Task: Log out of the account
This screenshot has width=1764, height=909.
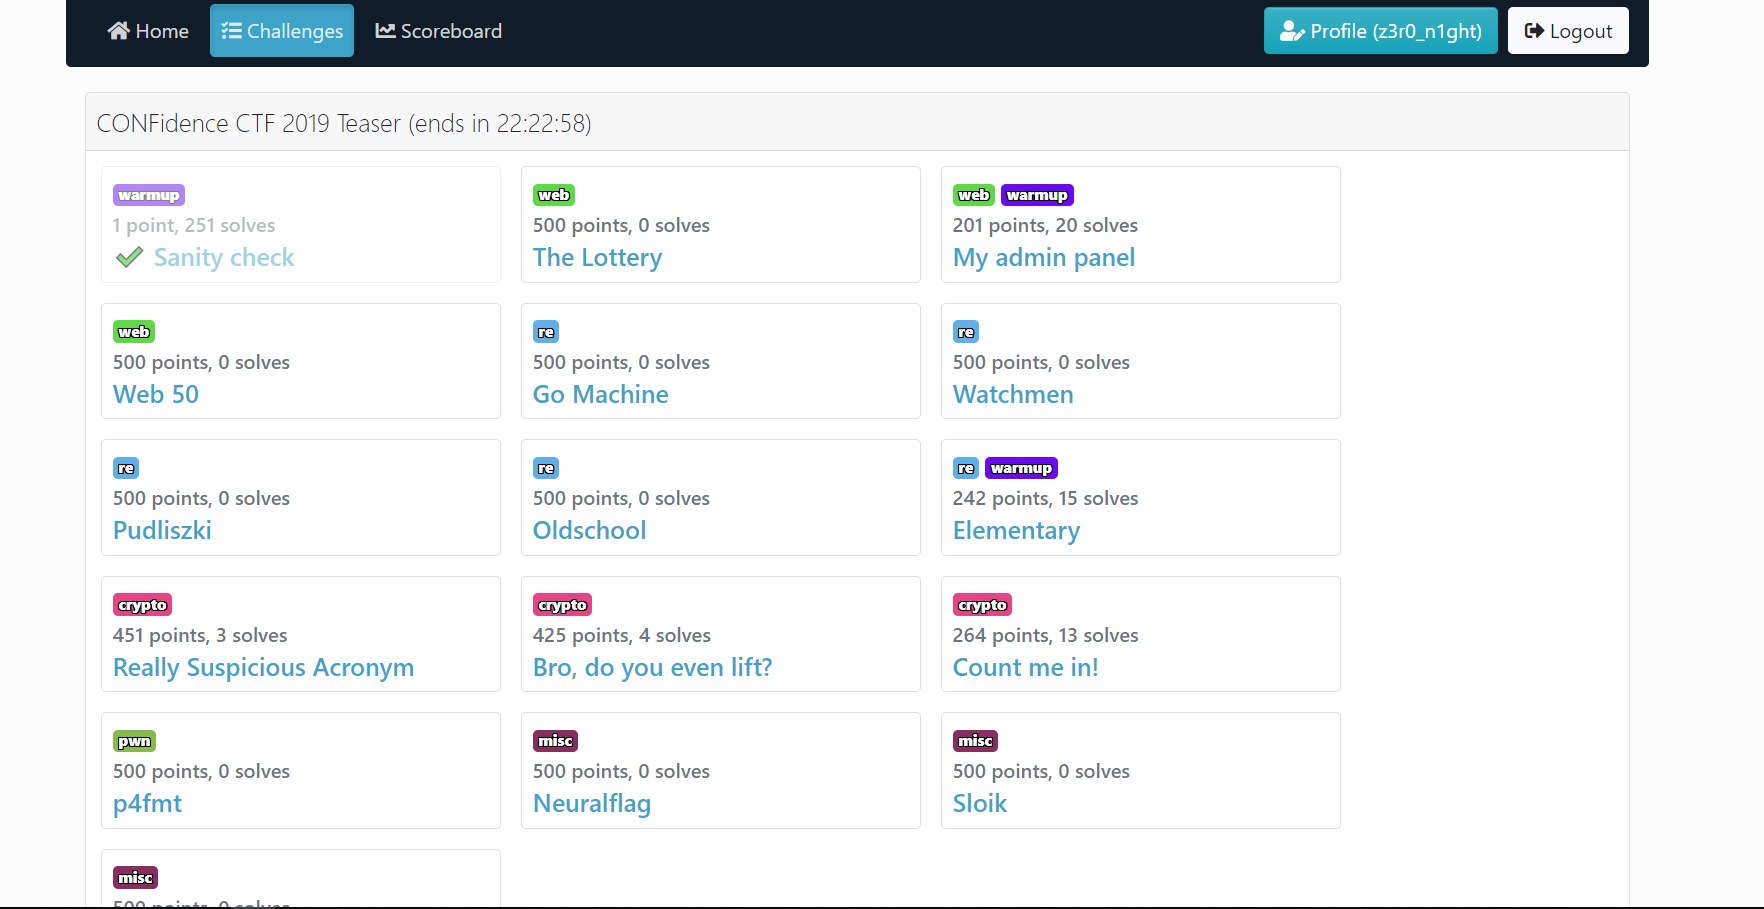Action: pos(1568,31)
